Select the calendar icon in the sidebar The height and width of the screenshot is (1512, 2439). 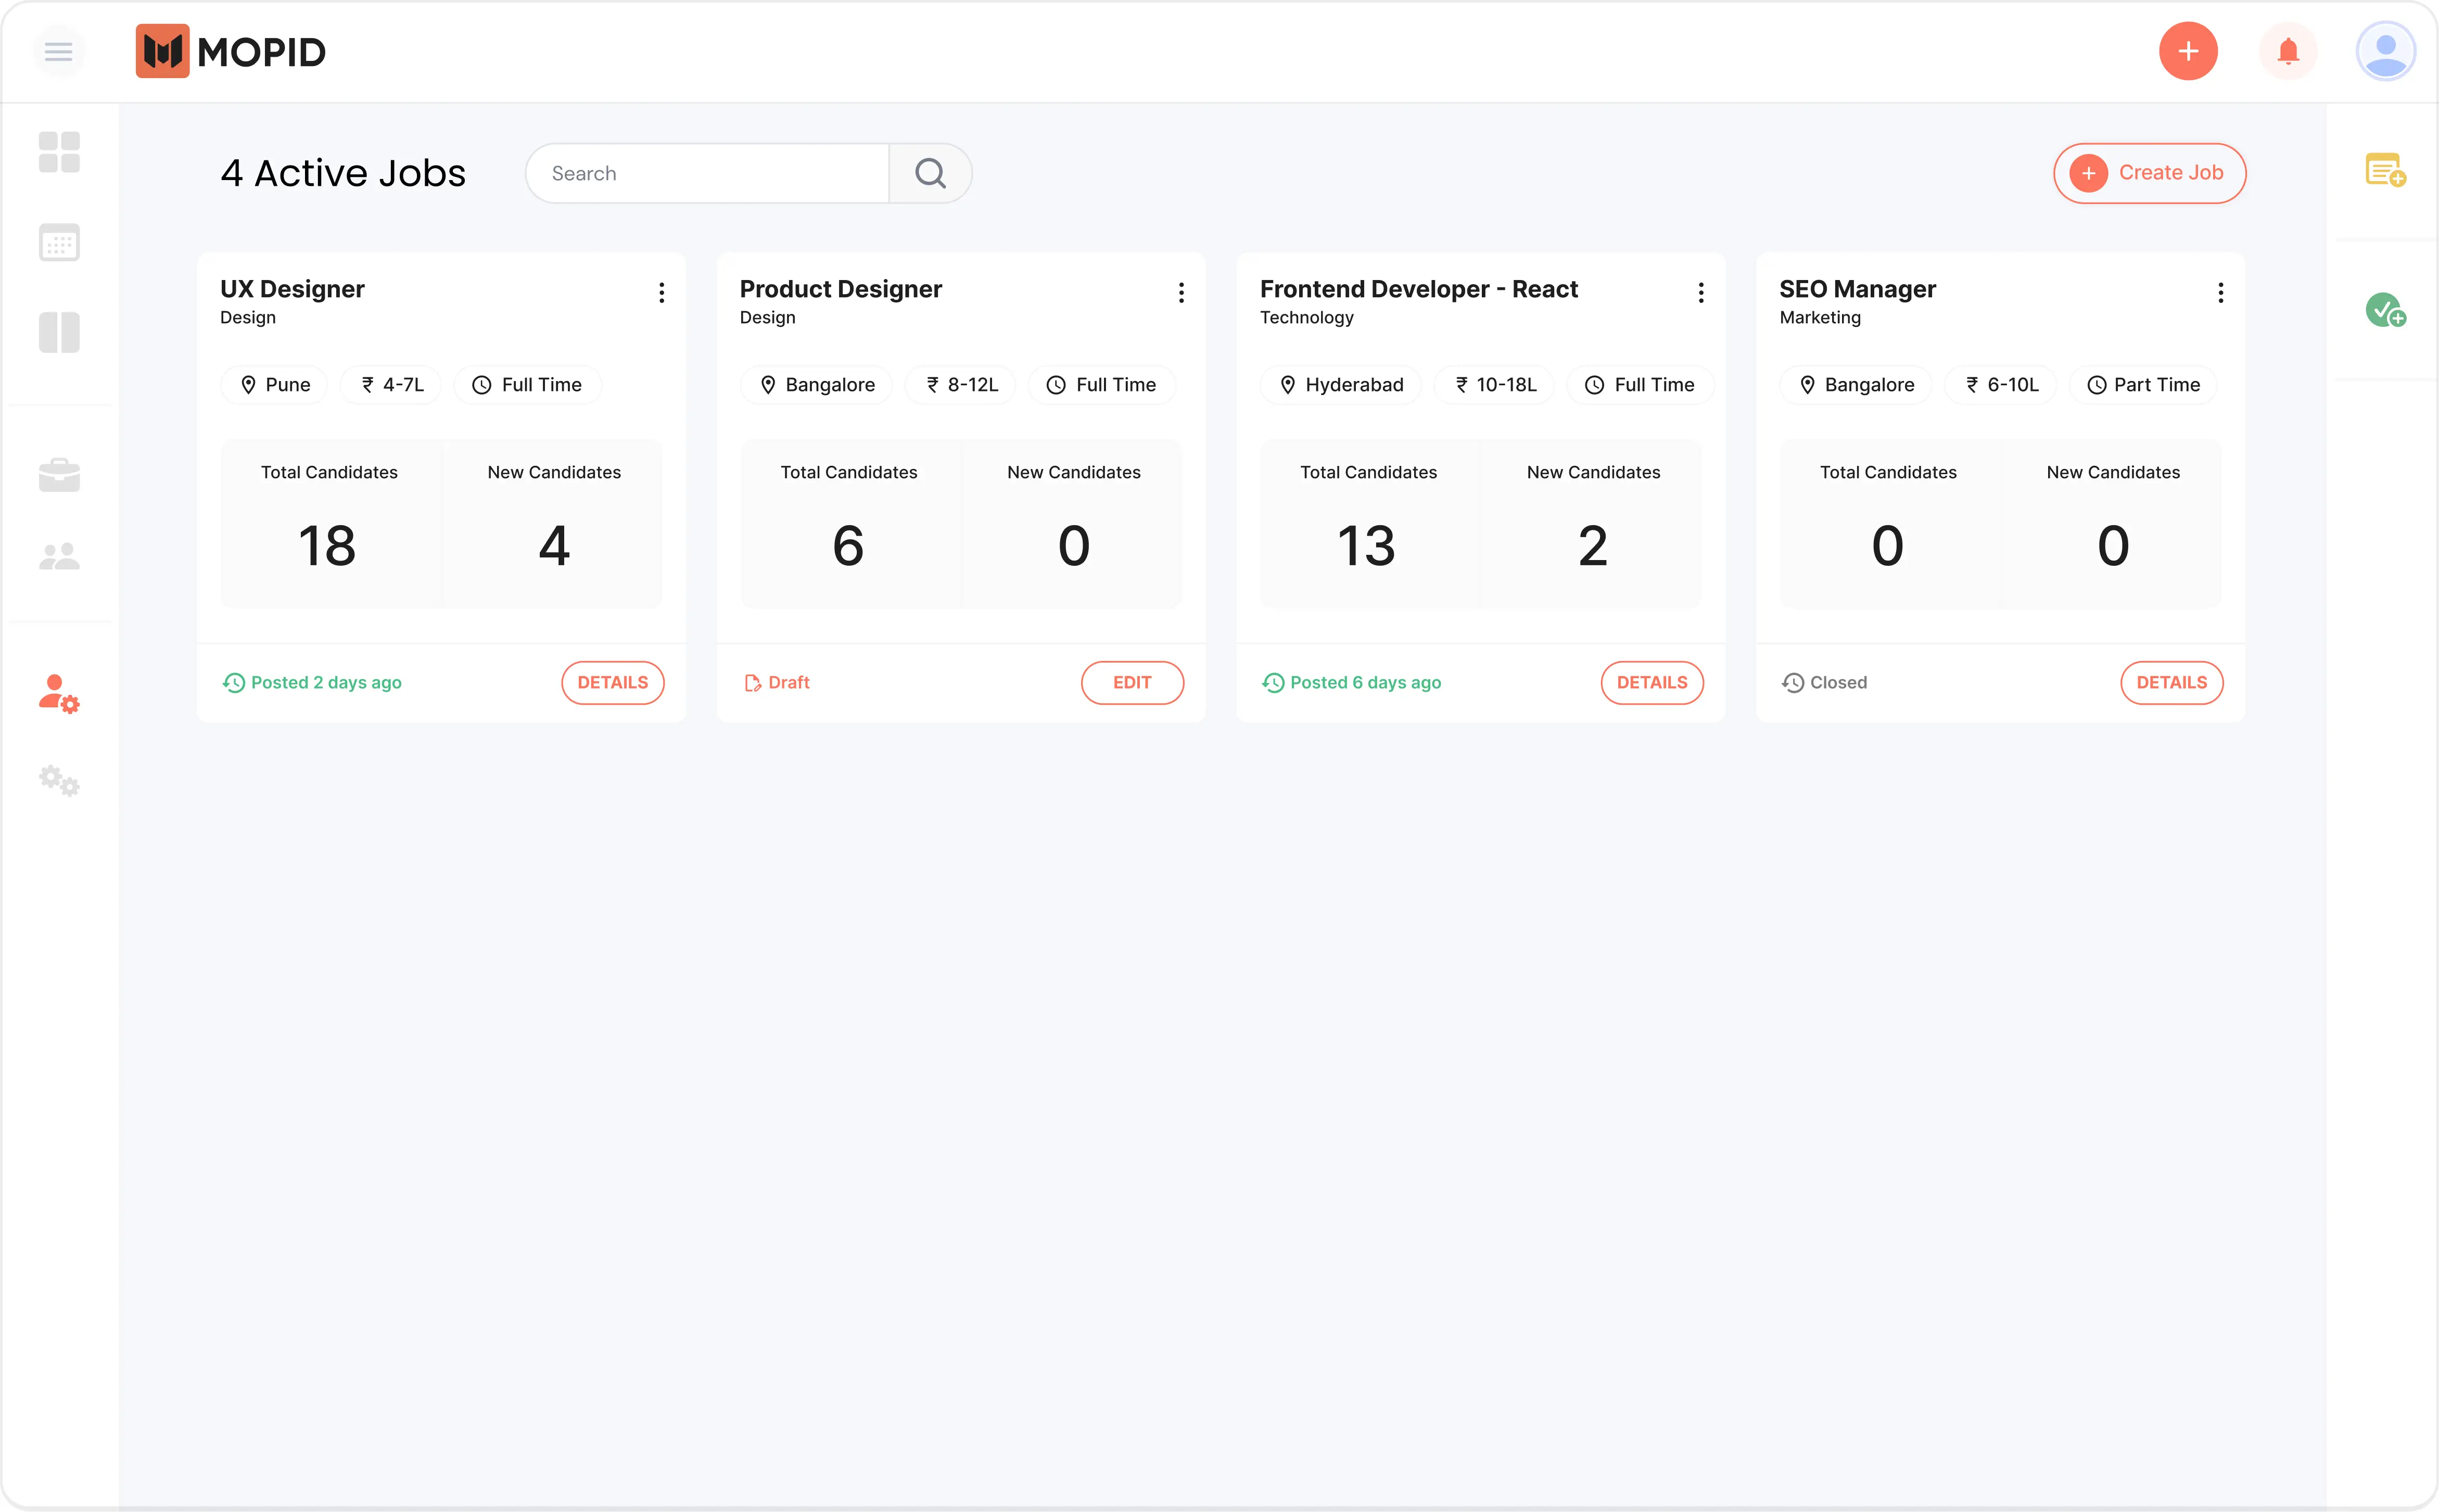click(x=59, y=242)
